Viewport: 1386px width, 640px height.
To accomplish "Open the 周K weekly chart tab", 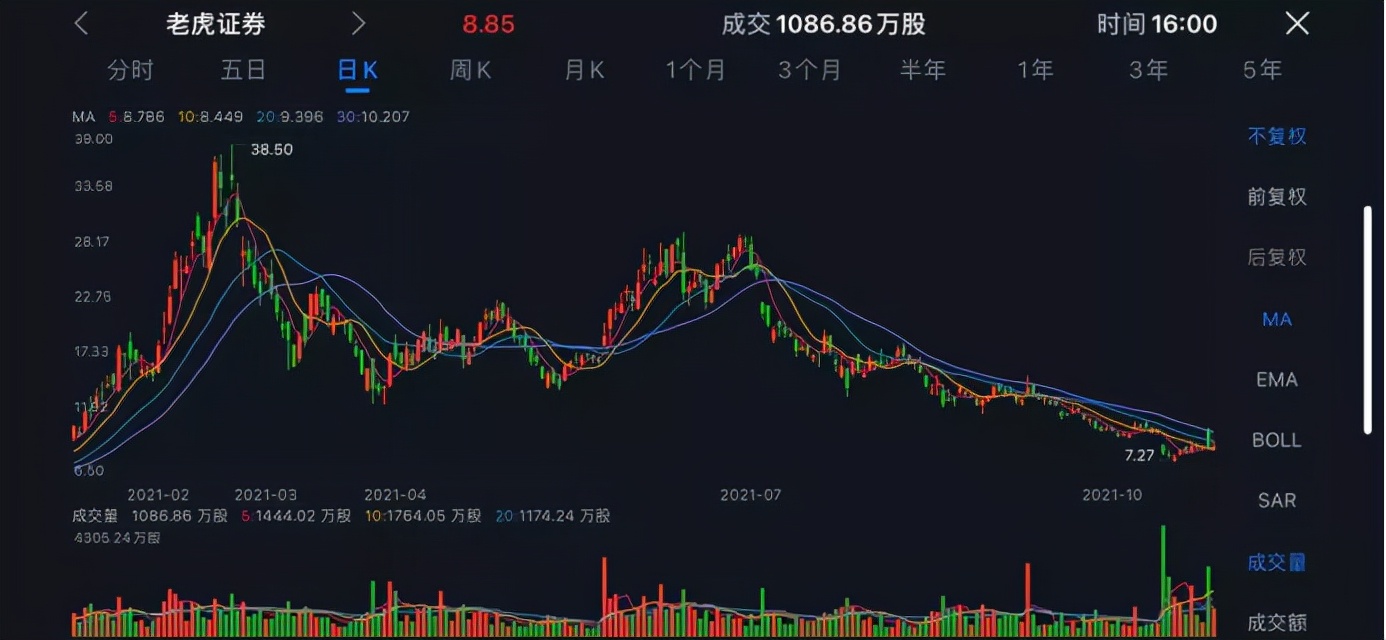I will pos(470,70).
